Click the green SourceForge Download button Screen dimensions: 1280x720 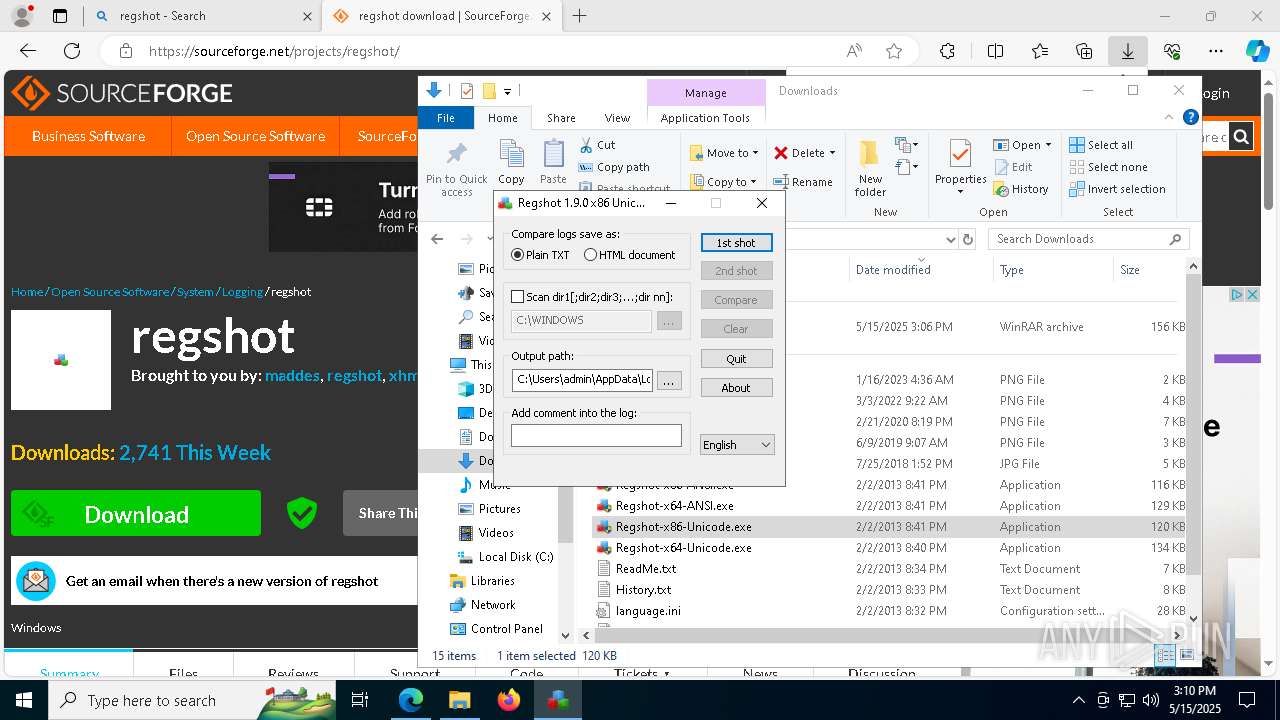[136, 514]
